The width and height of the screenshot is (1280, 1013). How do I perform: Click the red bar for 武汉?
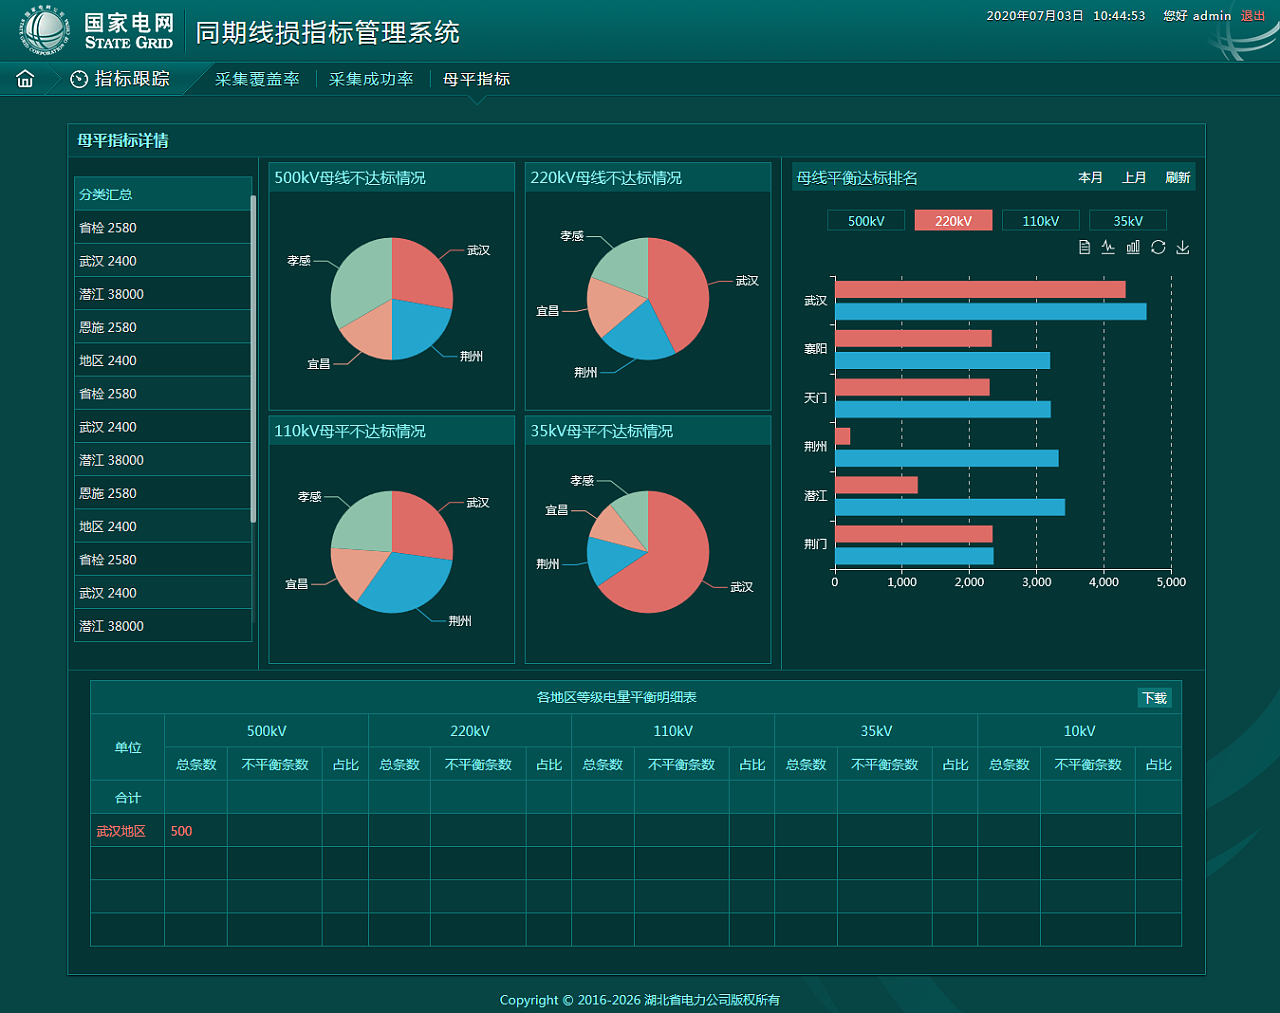click(x=980, y=289)
